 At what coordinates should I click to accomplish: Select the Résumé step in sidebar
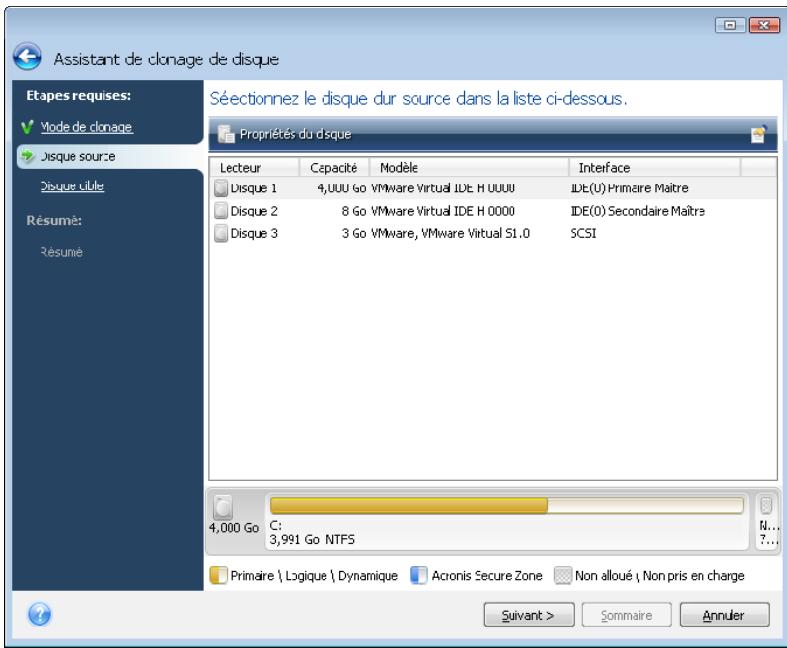(x=61, y=252)
